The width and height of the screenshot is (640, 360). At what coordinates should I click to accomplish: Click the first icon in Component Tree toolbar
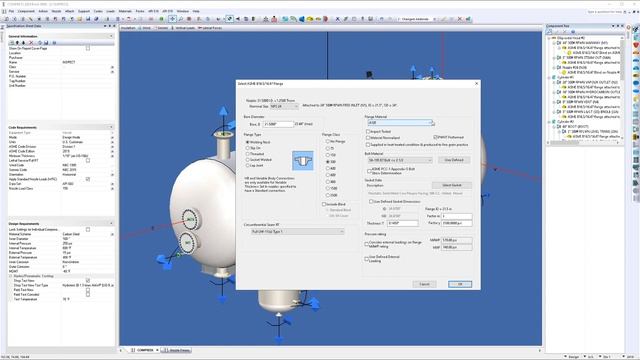550,31
